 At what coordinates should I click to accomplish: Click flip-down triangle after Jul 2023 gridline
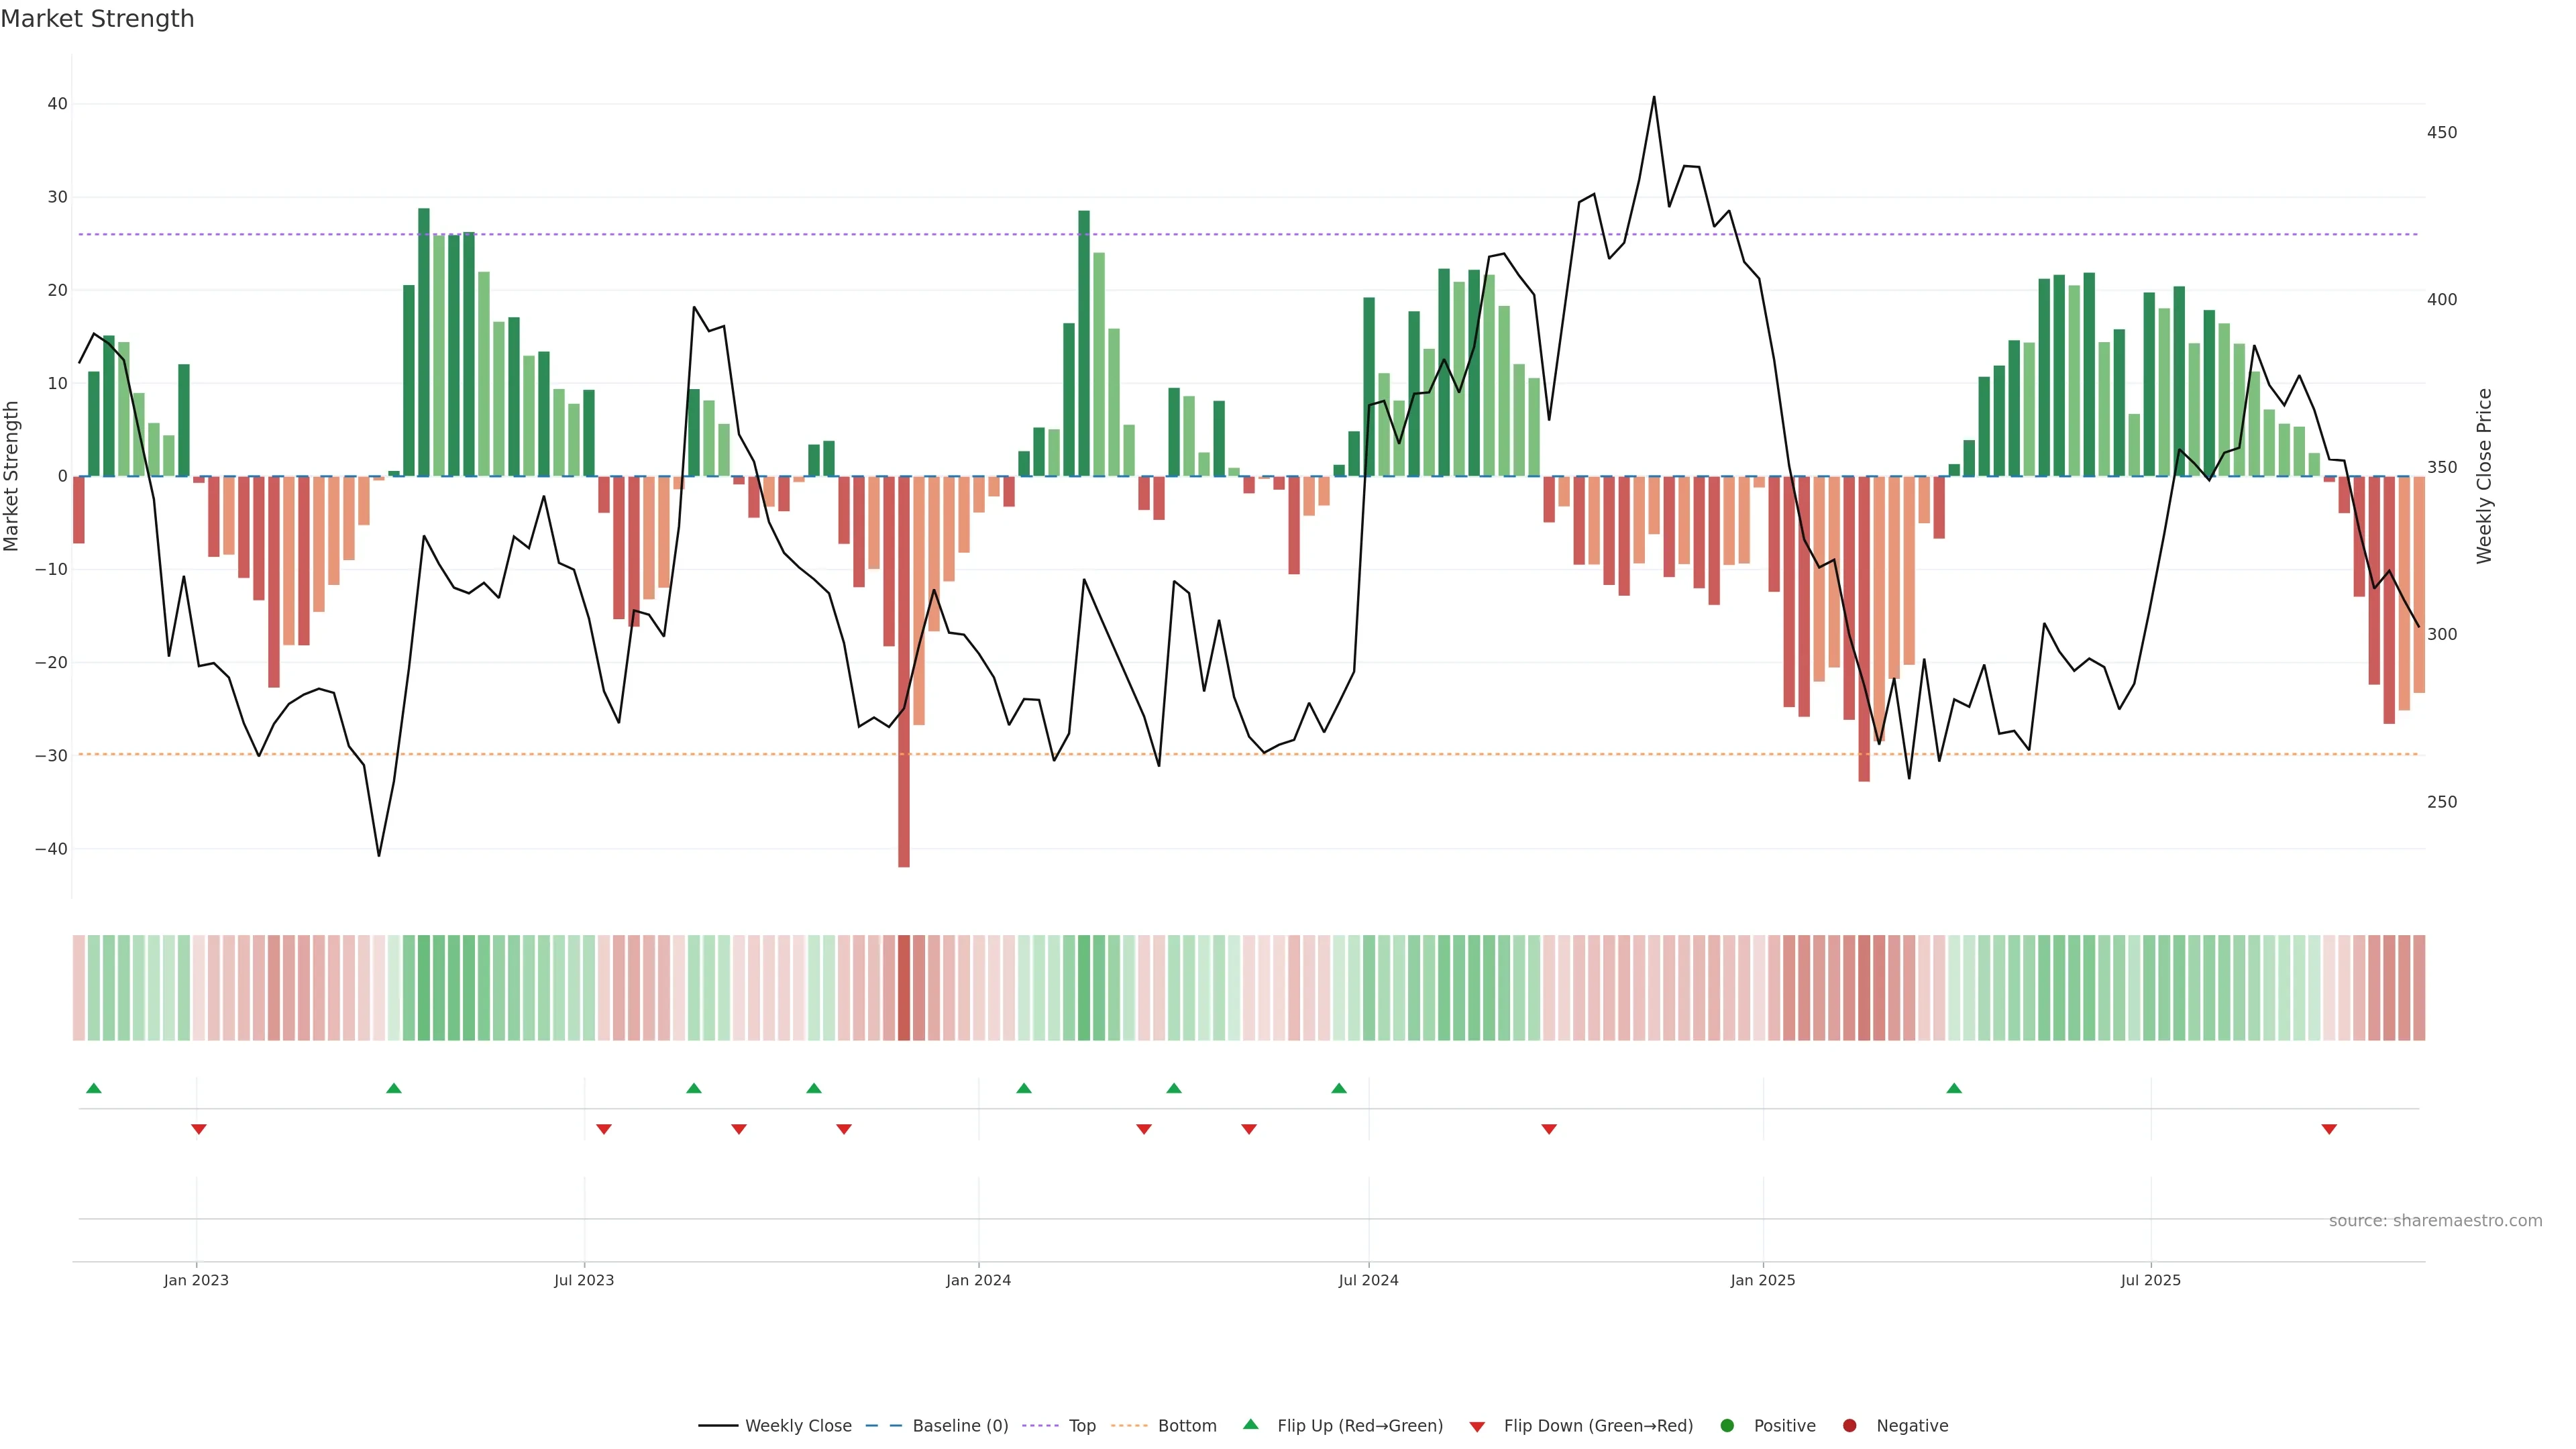click(x=604, y=1129)
